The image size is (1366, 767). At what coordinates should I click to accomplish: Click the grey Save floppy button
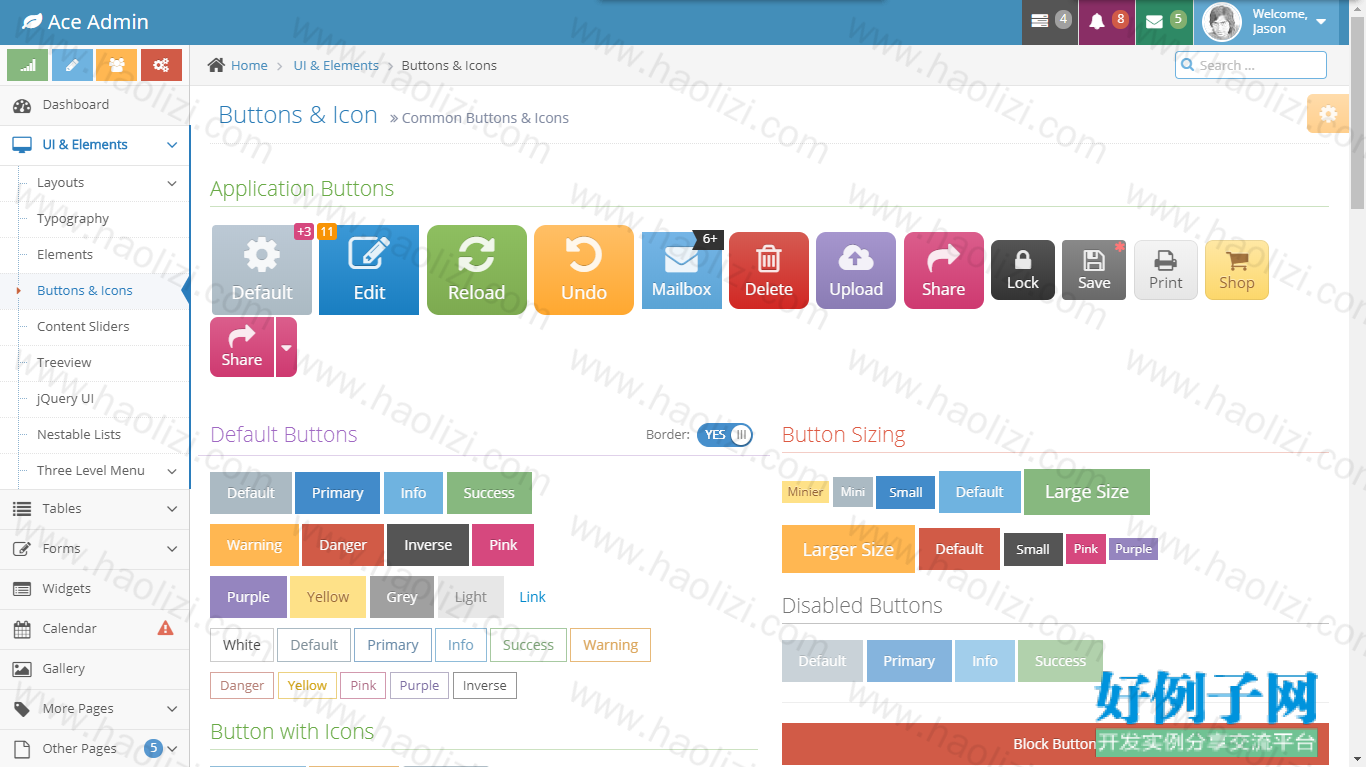tap(1094, 270)
